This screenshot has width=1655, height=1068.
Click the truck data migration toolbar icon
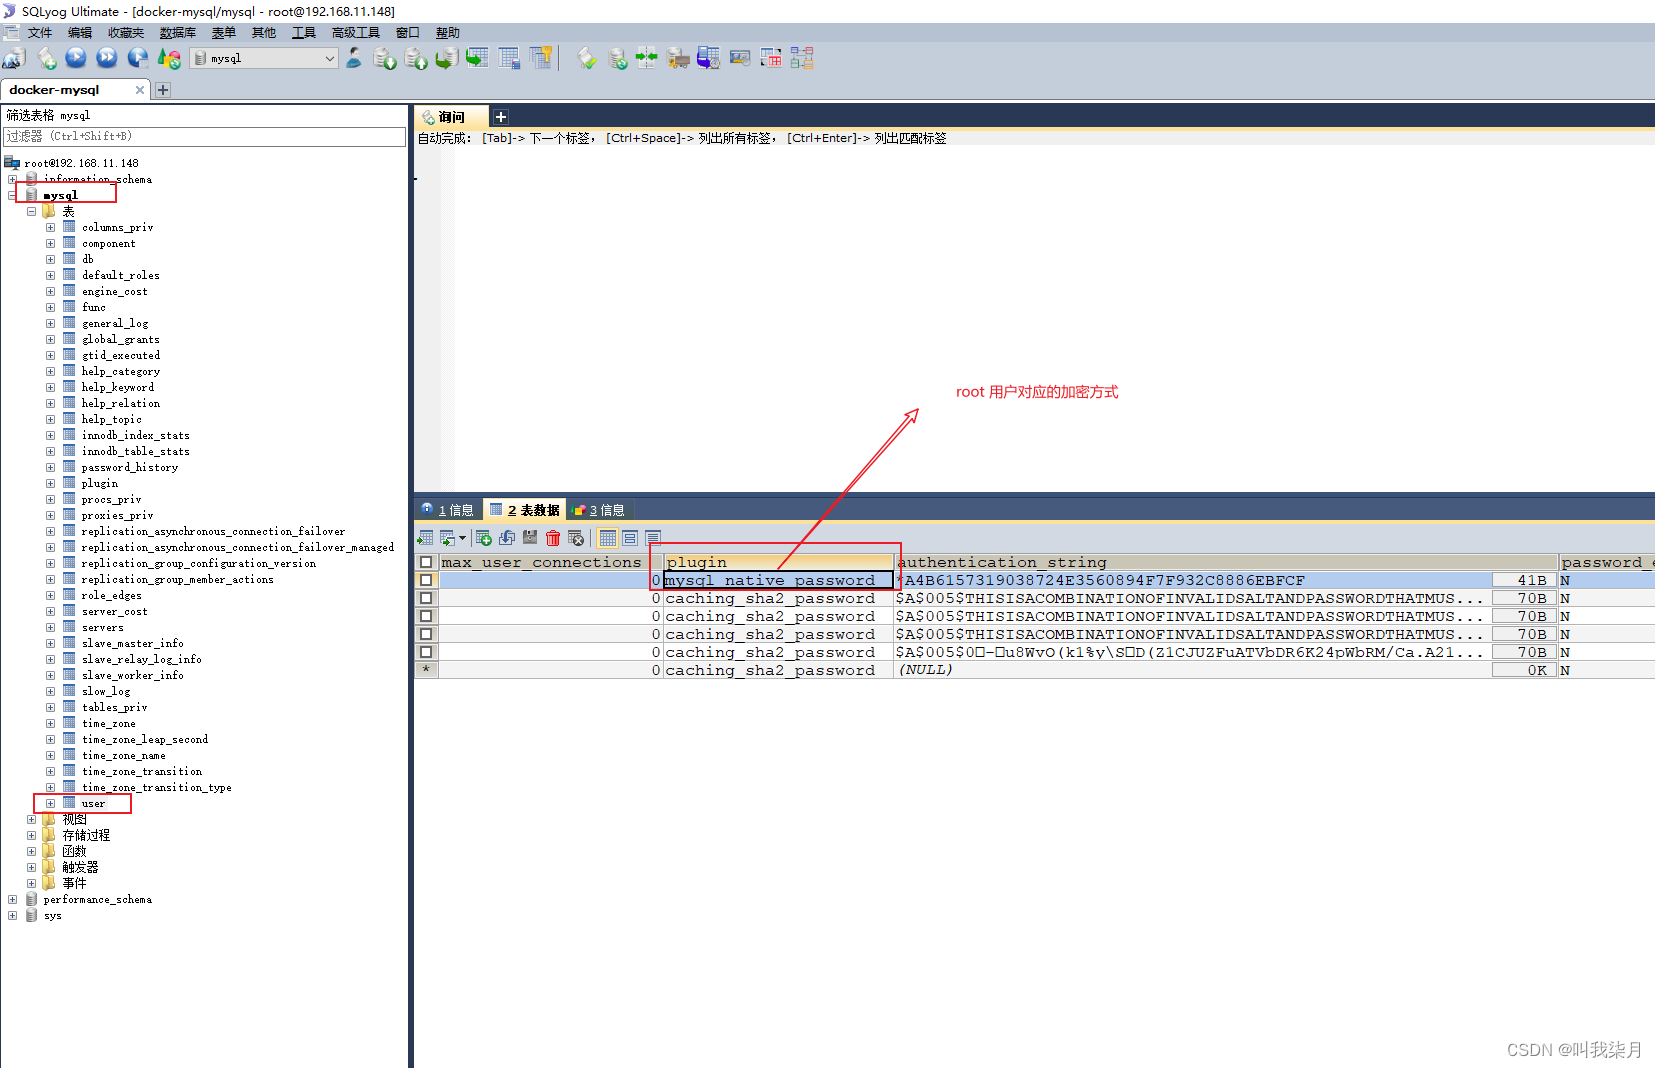[x=678, y=59]
